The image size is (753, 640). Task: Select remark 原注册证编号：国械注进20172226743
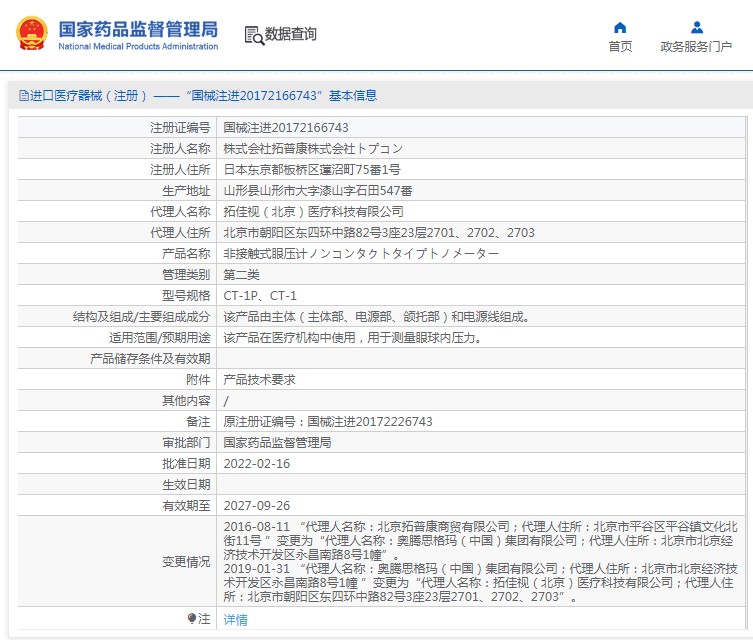[328, 422]
